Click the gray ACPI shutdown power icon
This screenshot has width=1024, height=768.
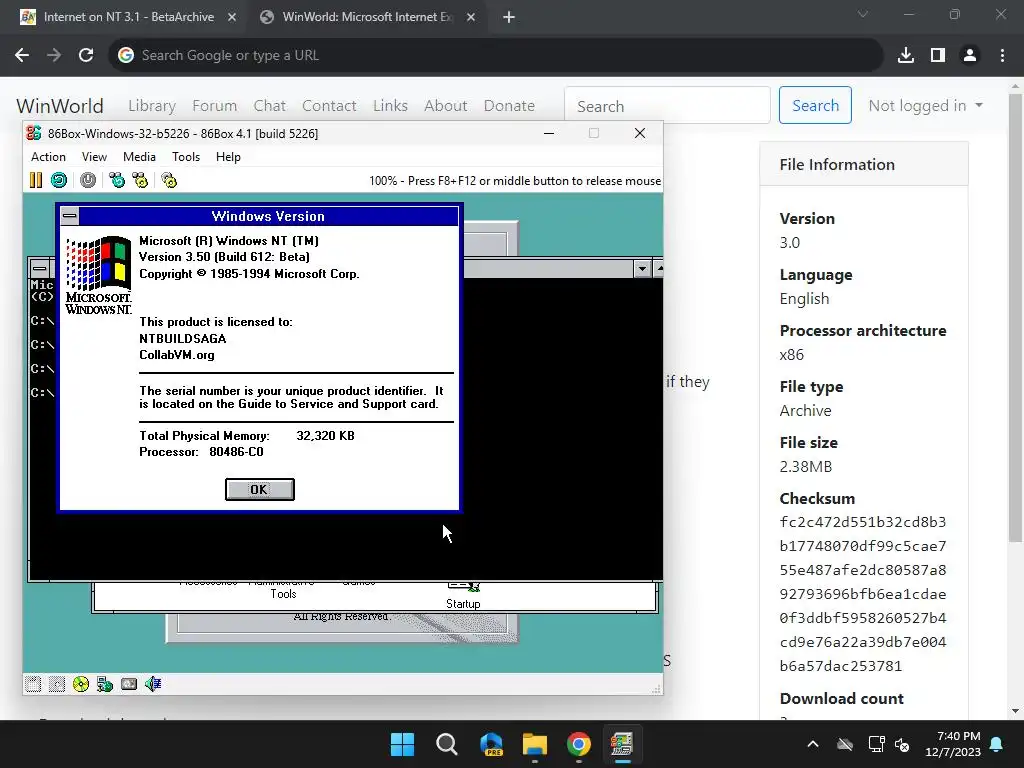pos(88,180)
